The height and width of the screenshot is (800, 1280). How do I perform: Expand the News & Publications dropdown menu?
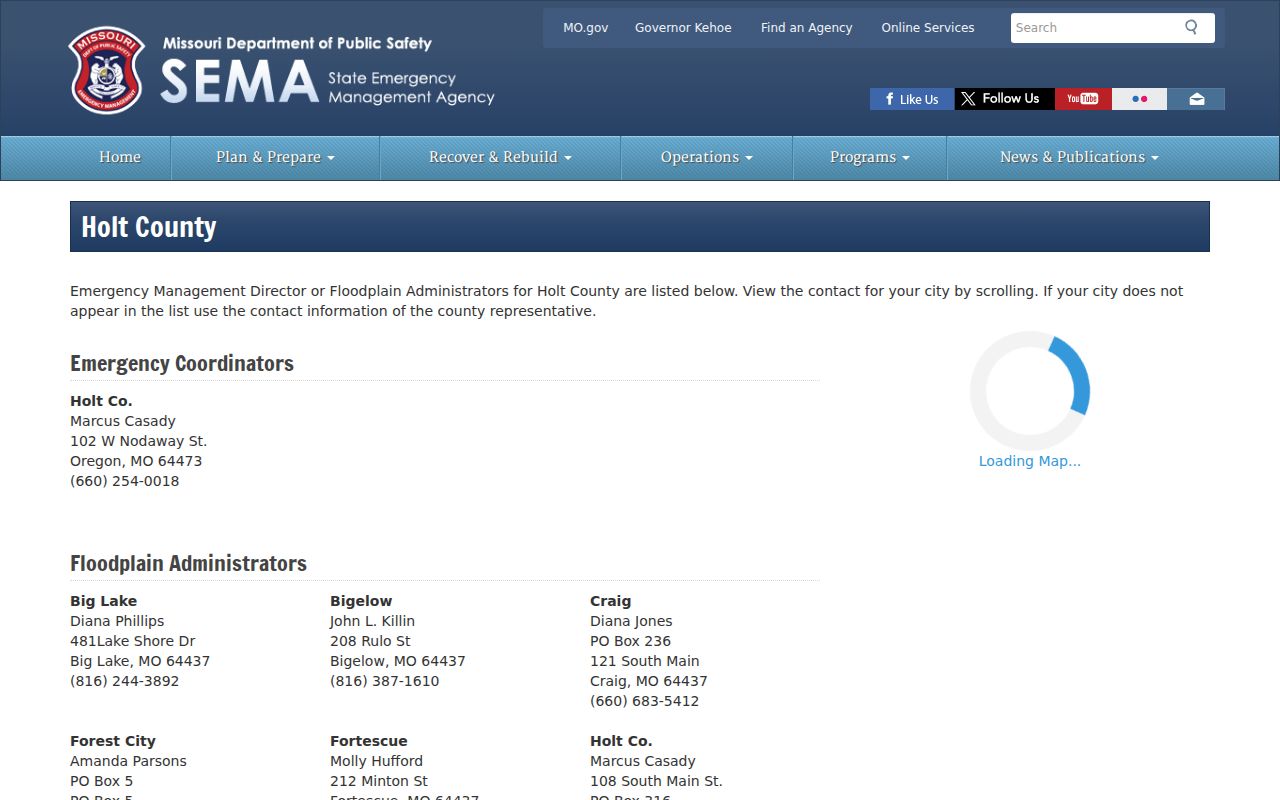[x=1079, y=157]
